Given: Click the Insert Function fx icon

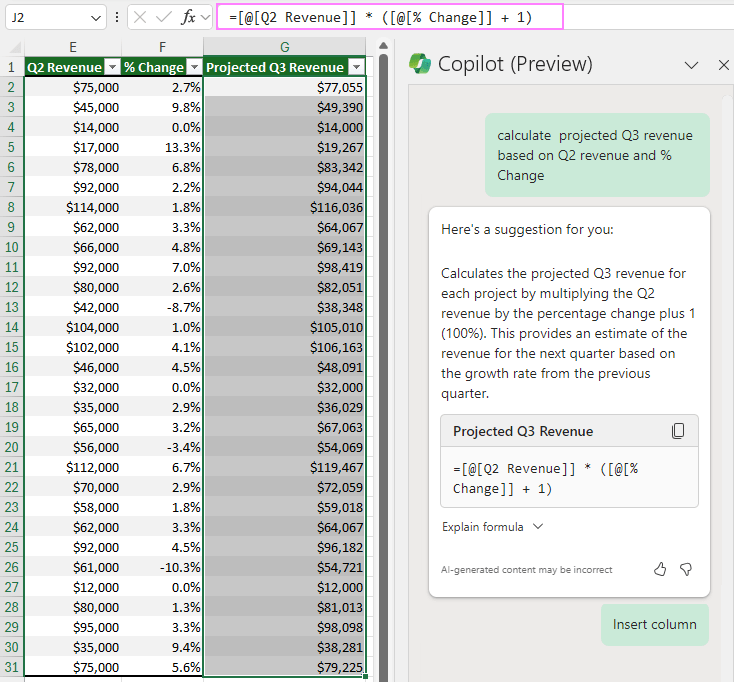Looking at the screenshot, I should 188,17.
